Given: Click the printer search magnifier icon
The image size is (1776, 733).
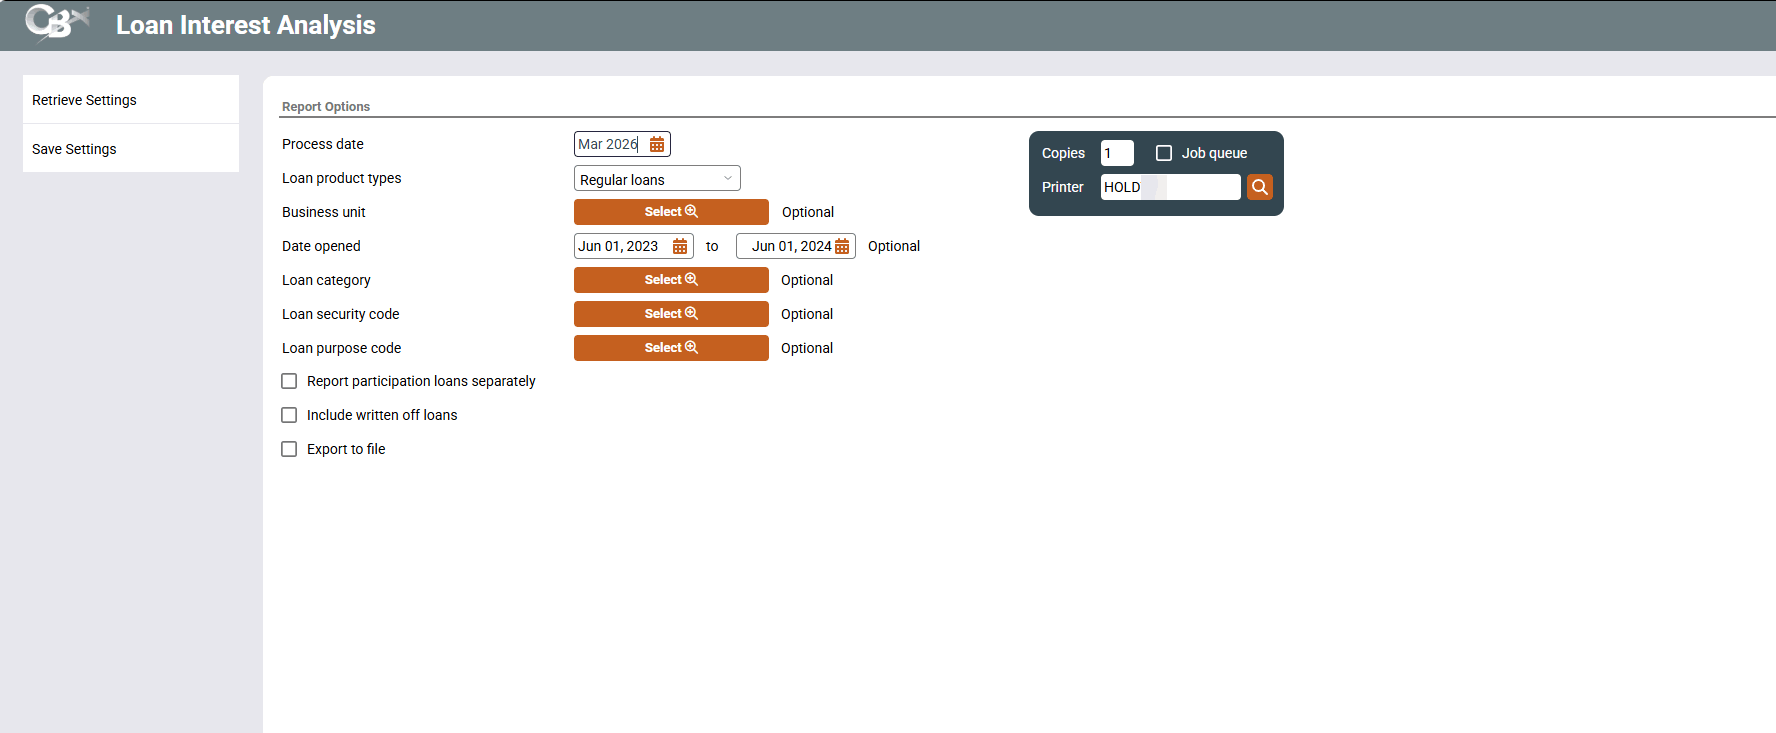Looking at the screenshot, I should (1260, 187).
